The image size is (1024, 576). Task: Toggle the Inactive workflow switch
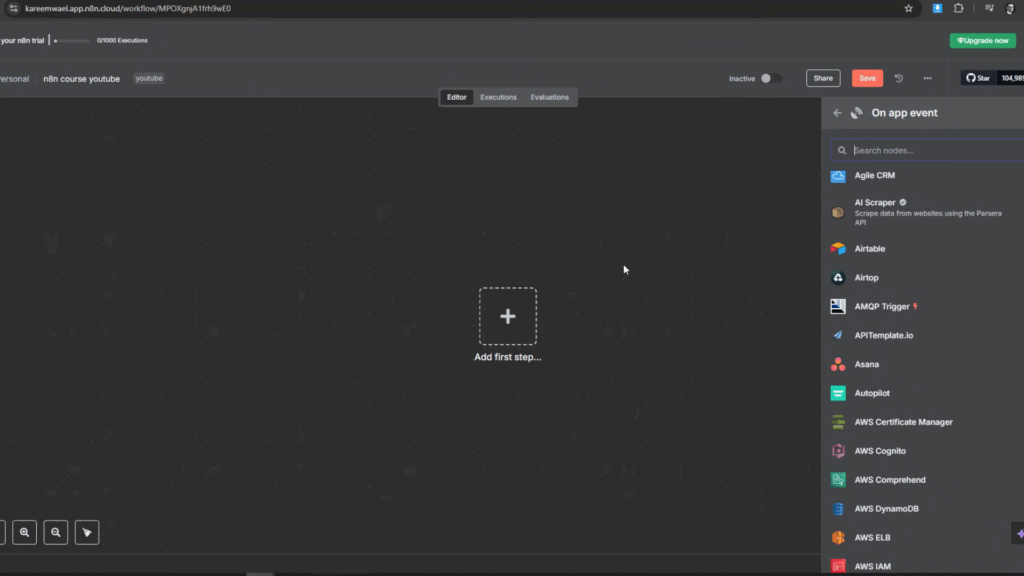[770, 78]
